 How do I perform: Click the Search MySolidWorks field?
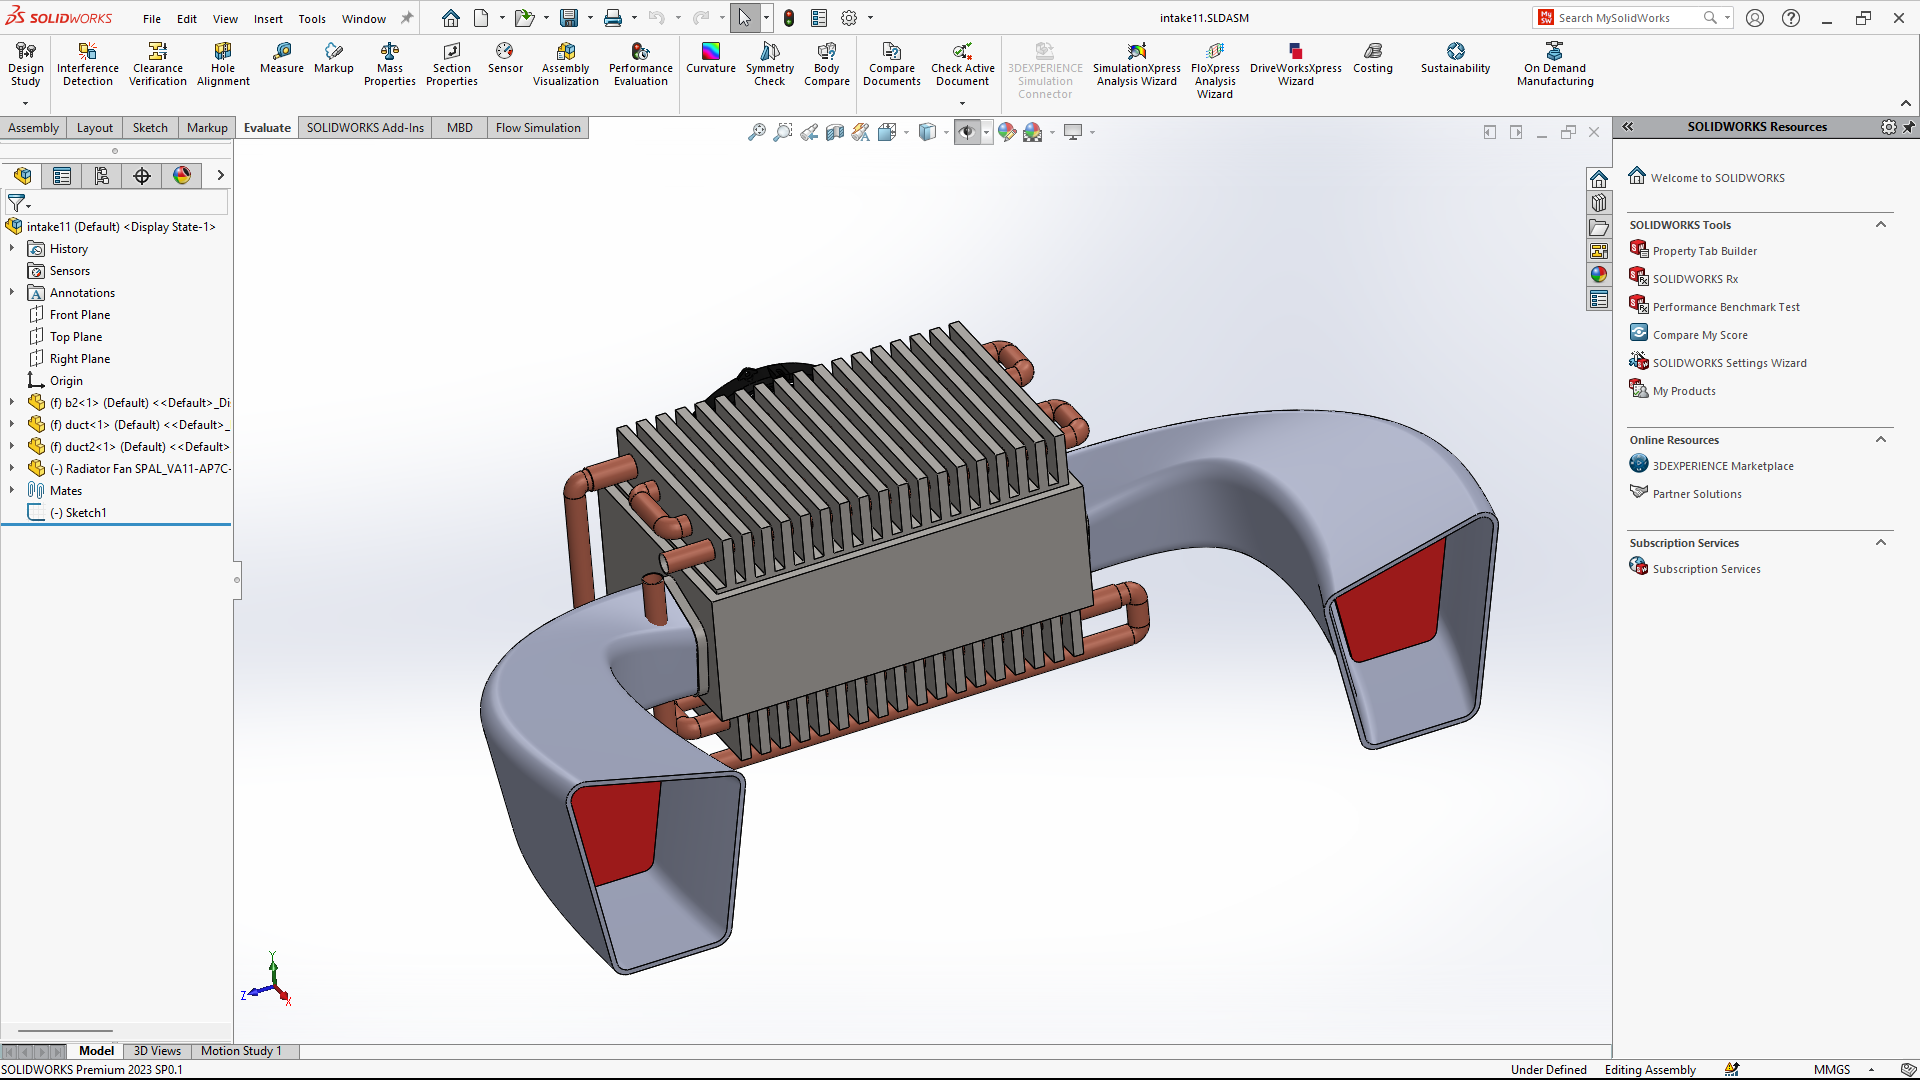1625,18
